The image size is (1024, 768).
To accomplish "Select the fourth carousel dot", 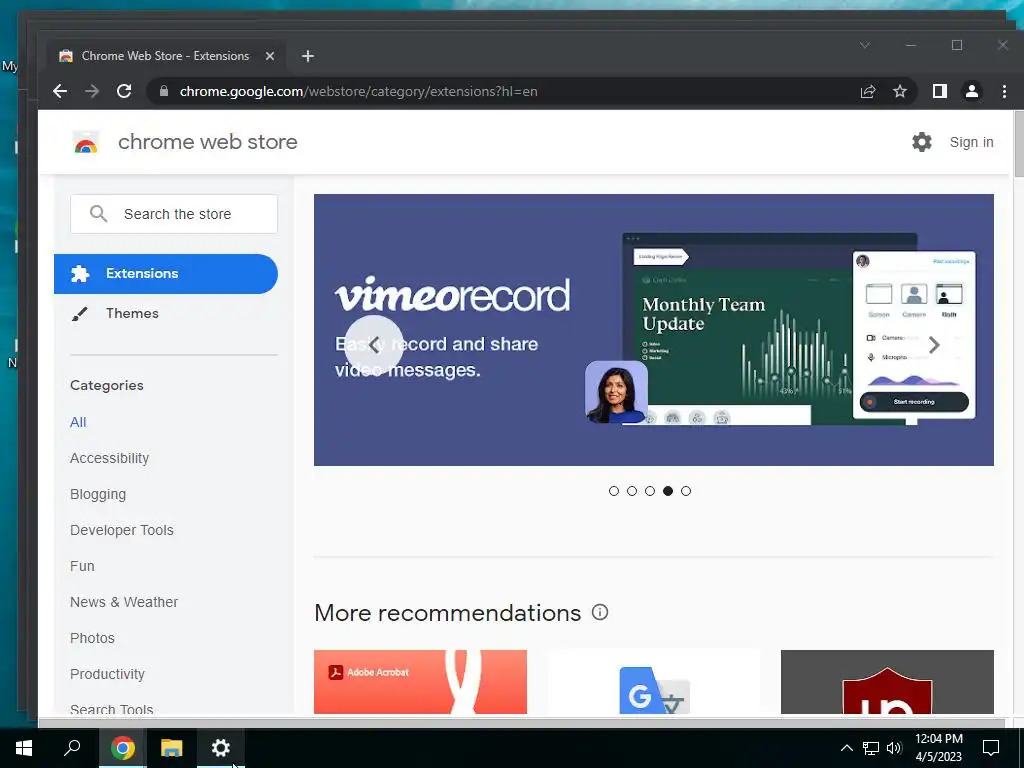I will pyautogui.click(x=667, y=491).
